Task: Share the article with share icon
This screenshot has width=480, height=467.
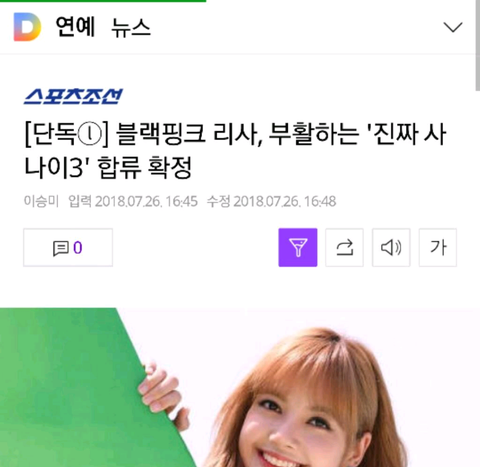Action: [344, 247]
